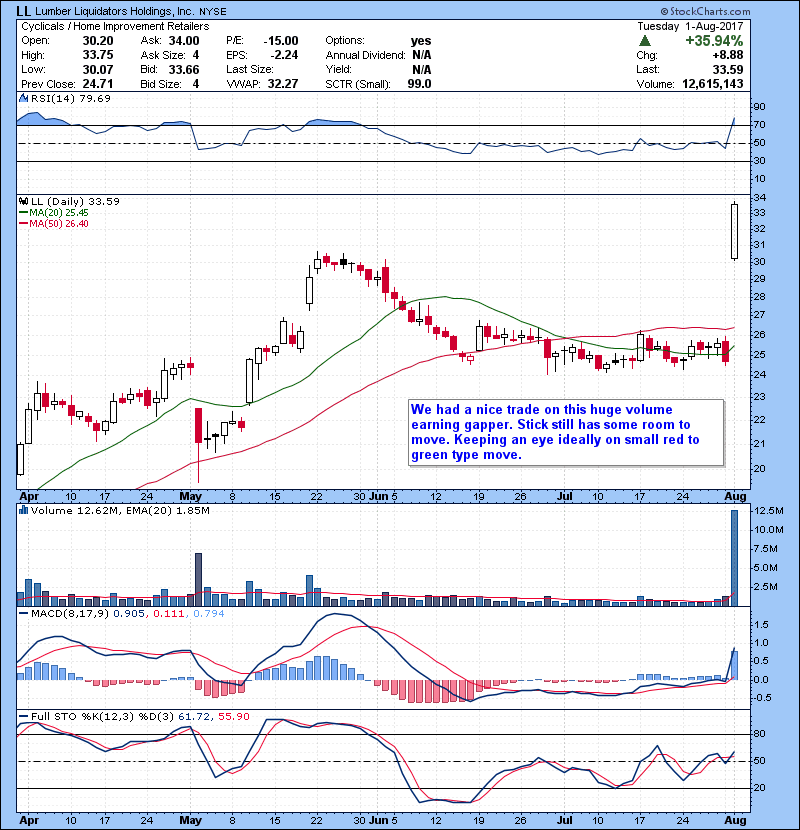The width and height of the screenshot is (800, 830).
Task: Click the green MA(20) legend line
Action: pyautogui.click(x=23, y=213)
